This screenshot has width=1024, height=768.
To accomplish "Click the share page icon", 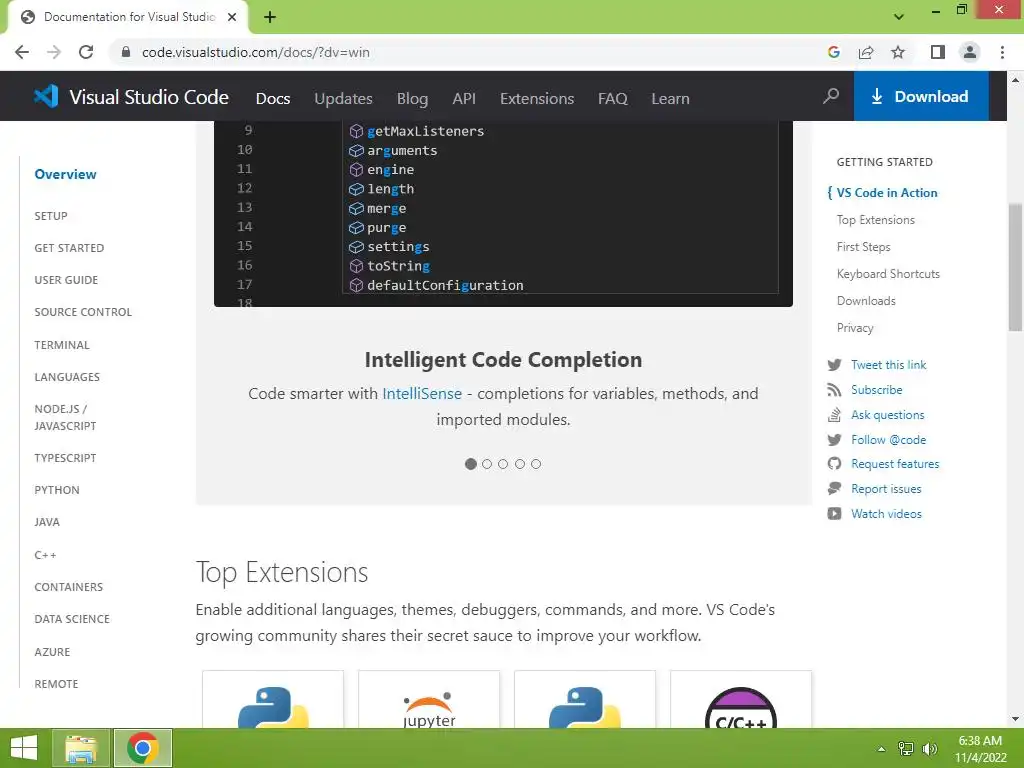I will (x=866, y=52).
